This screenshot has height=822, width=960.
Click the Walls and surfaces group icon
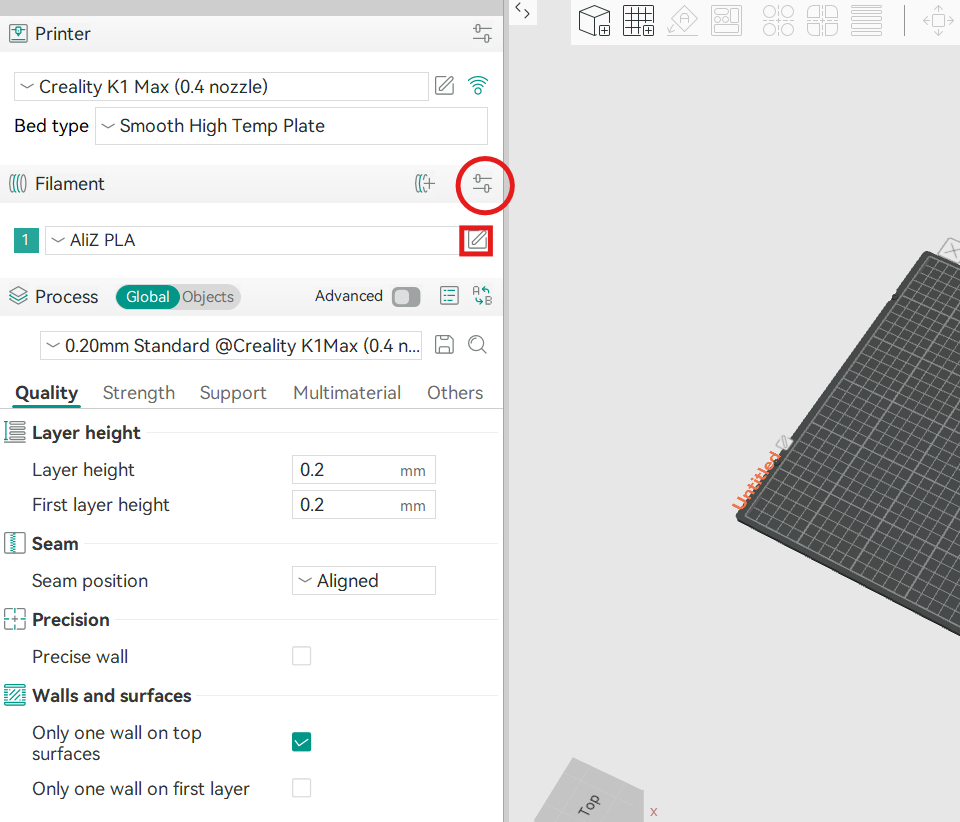click(15, 695)
